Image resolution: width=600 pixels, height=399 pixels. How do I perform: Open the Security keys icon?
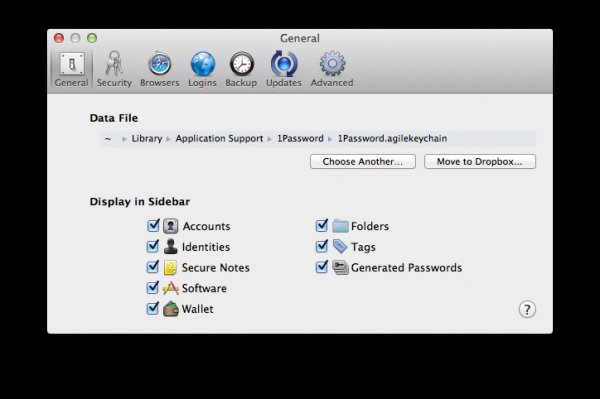click(114, 64)
